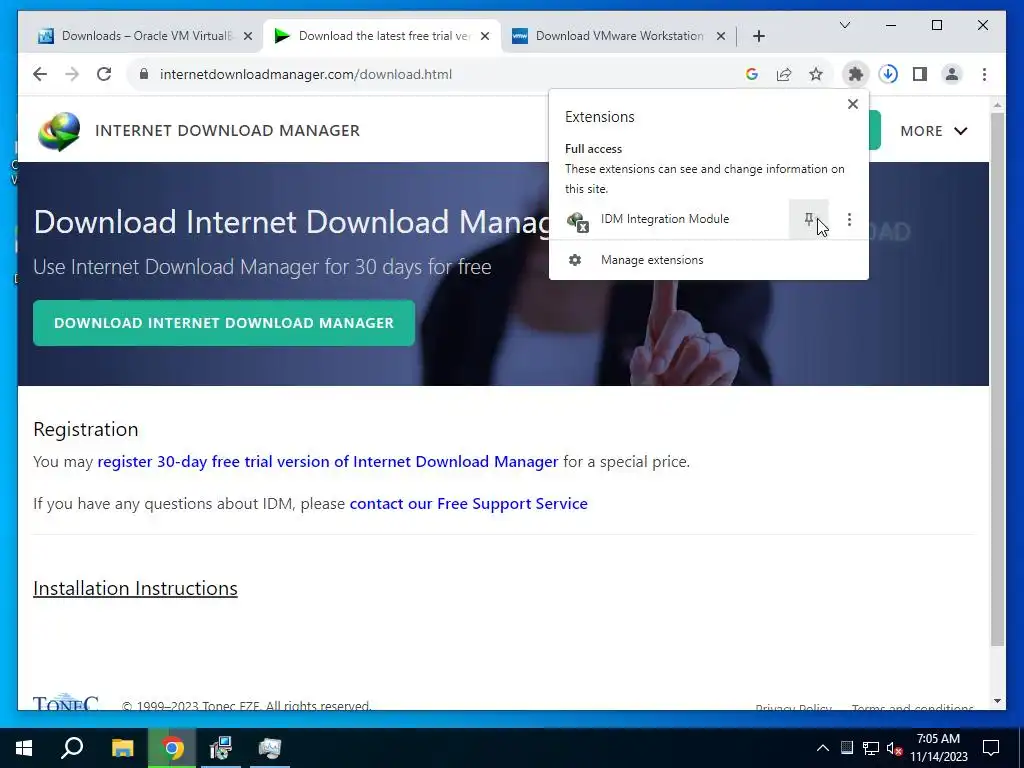
Task: Click DOWNLOAD INTERNET DOWNLOAD MANAGER button
Action: pos(224,323)
